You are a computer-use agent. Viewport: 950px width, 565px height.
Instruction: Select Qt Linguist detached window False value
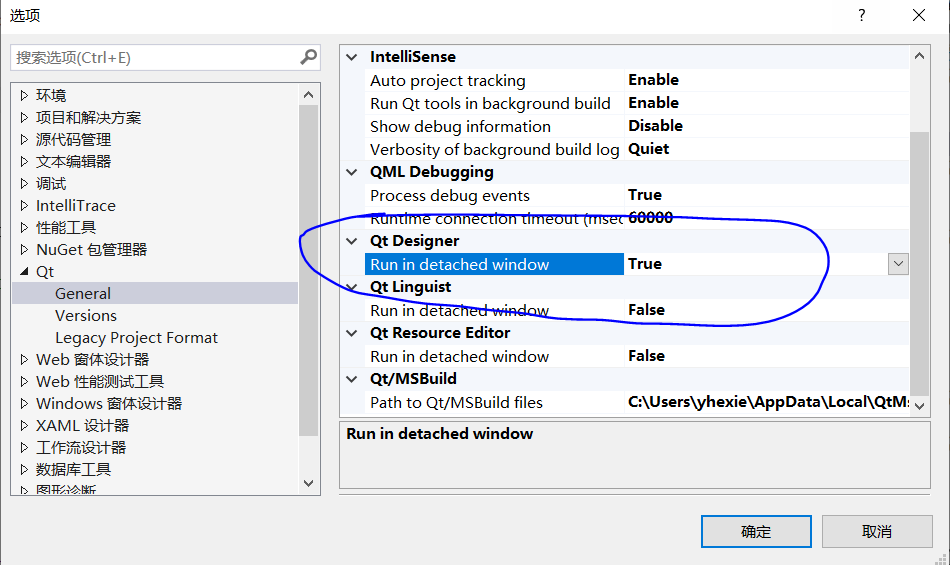point(646,310)
